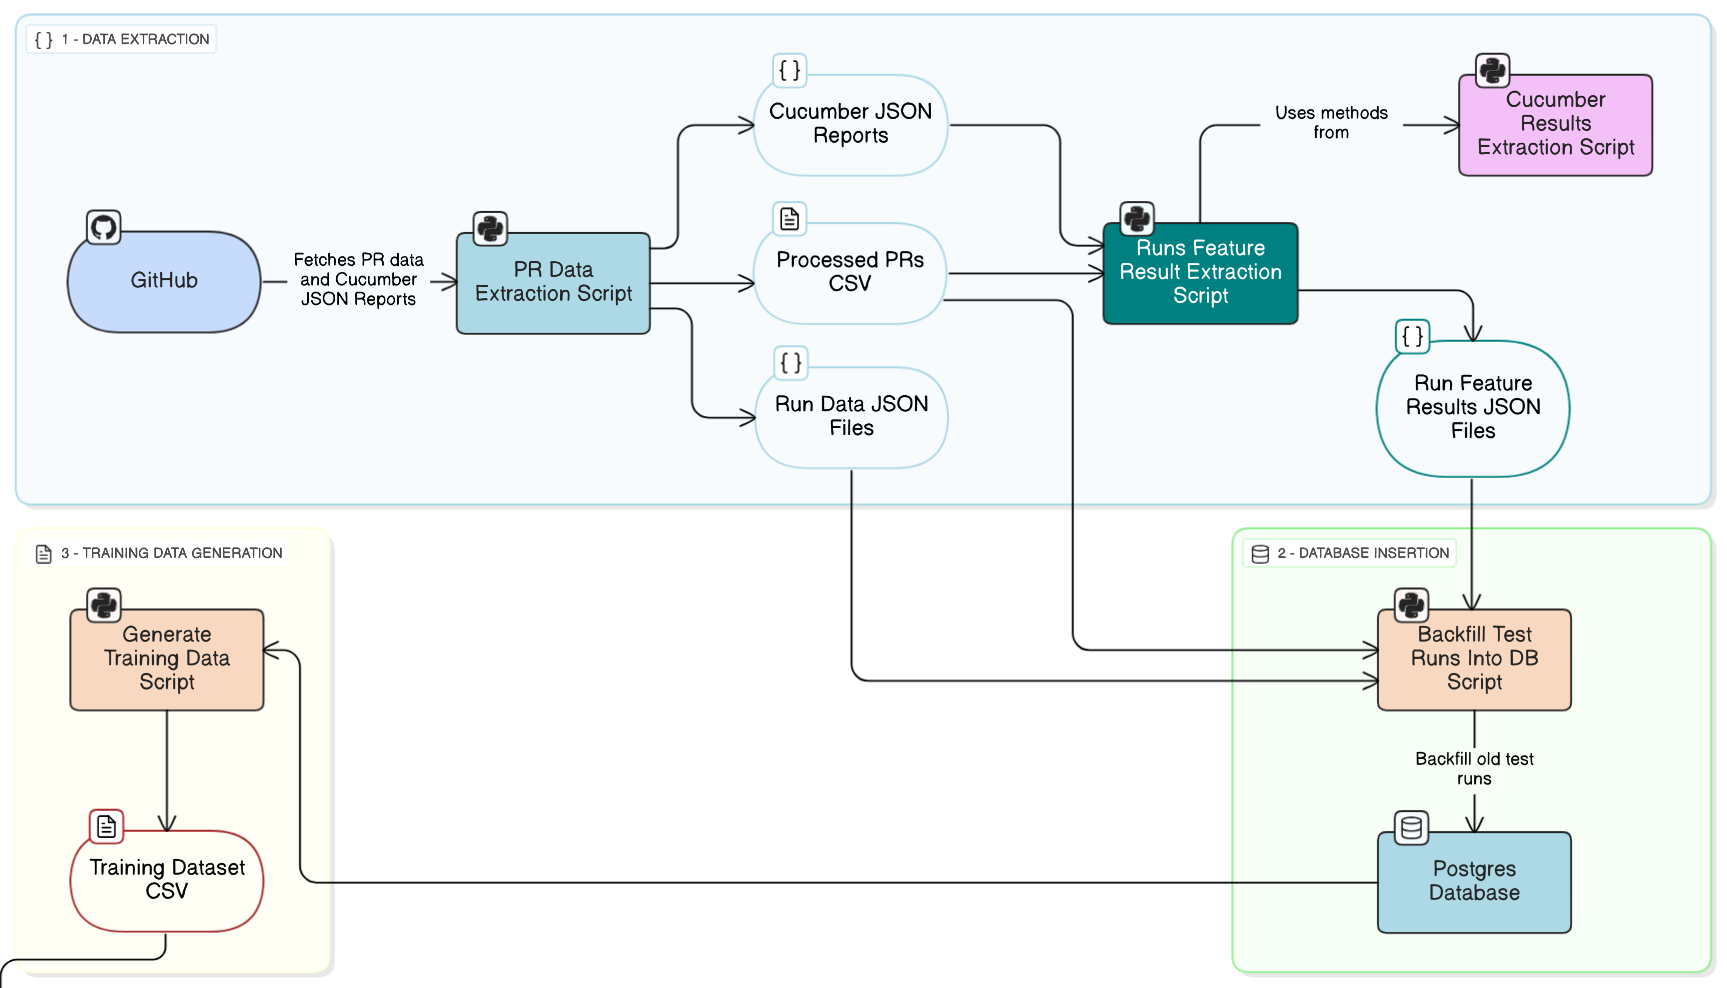Select the Python icon on PR Data Extraction Script
1727x988 pixels.
click(x=490, y=228)
